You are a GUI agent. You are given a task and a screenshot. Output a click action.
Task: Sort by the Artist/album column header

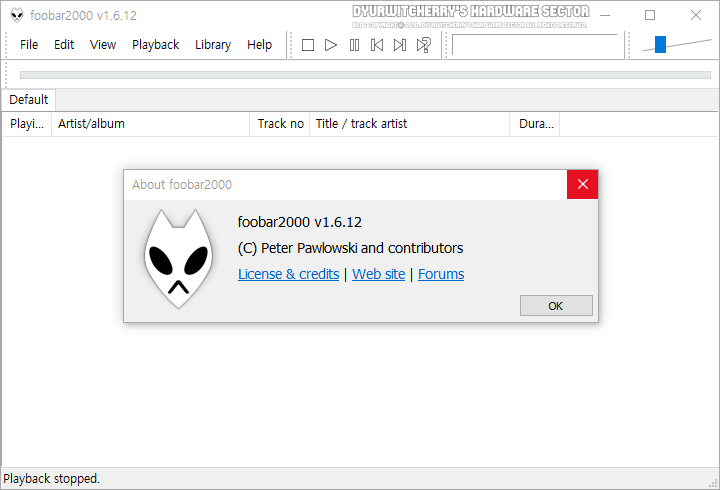point(151,124)
